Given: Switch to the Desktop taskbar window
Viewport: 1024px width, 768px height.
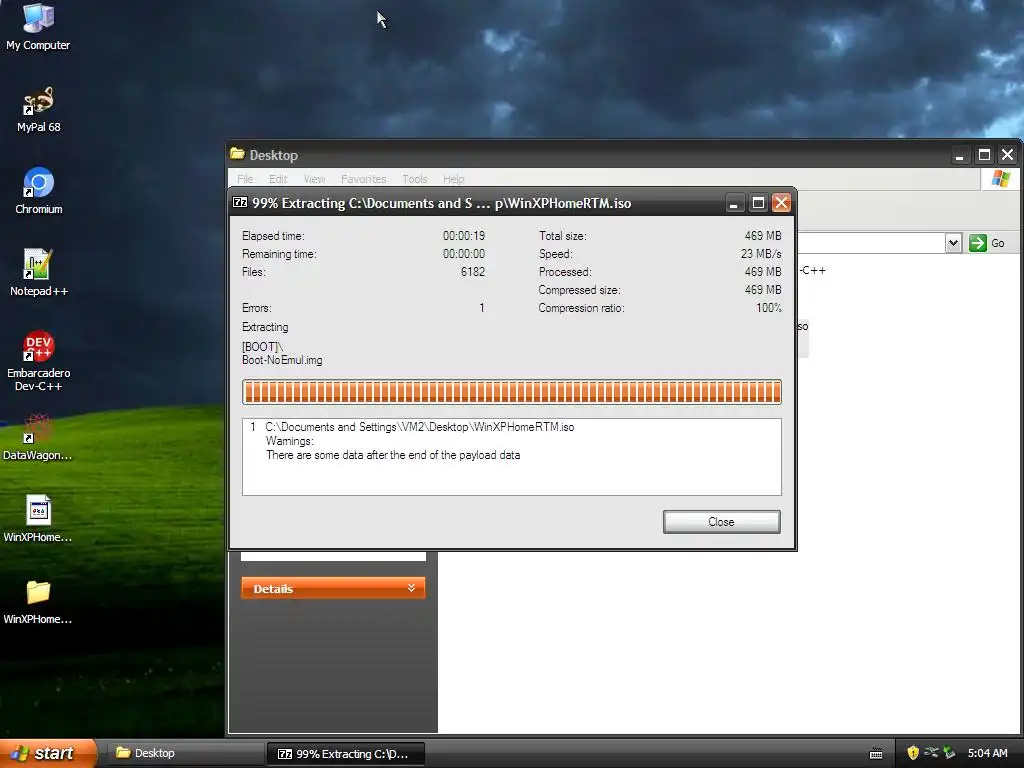Looking at the screenshot, I should point(183,753).
